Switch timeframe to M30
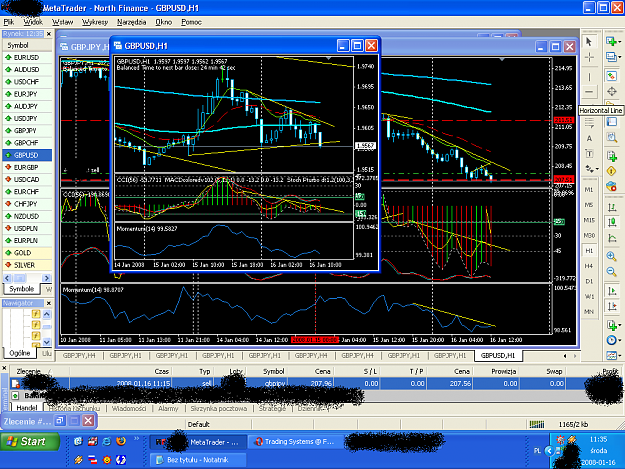The width and height of the screenshot is (625, 469). (x=589, y=235)
